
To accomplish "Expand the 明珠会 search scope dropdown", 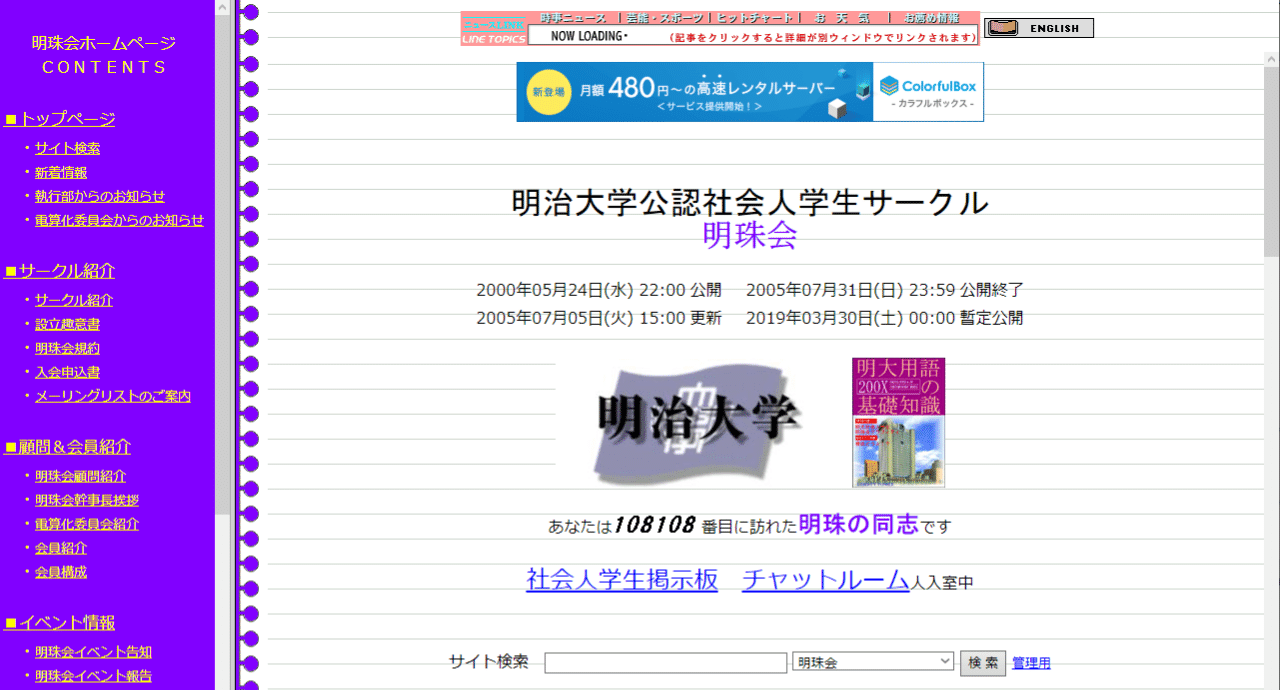I will [873, 662].
